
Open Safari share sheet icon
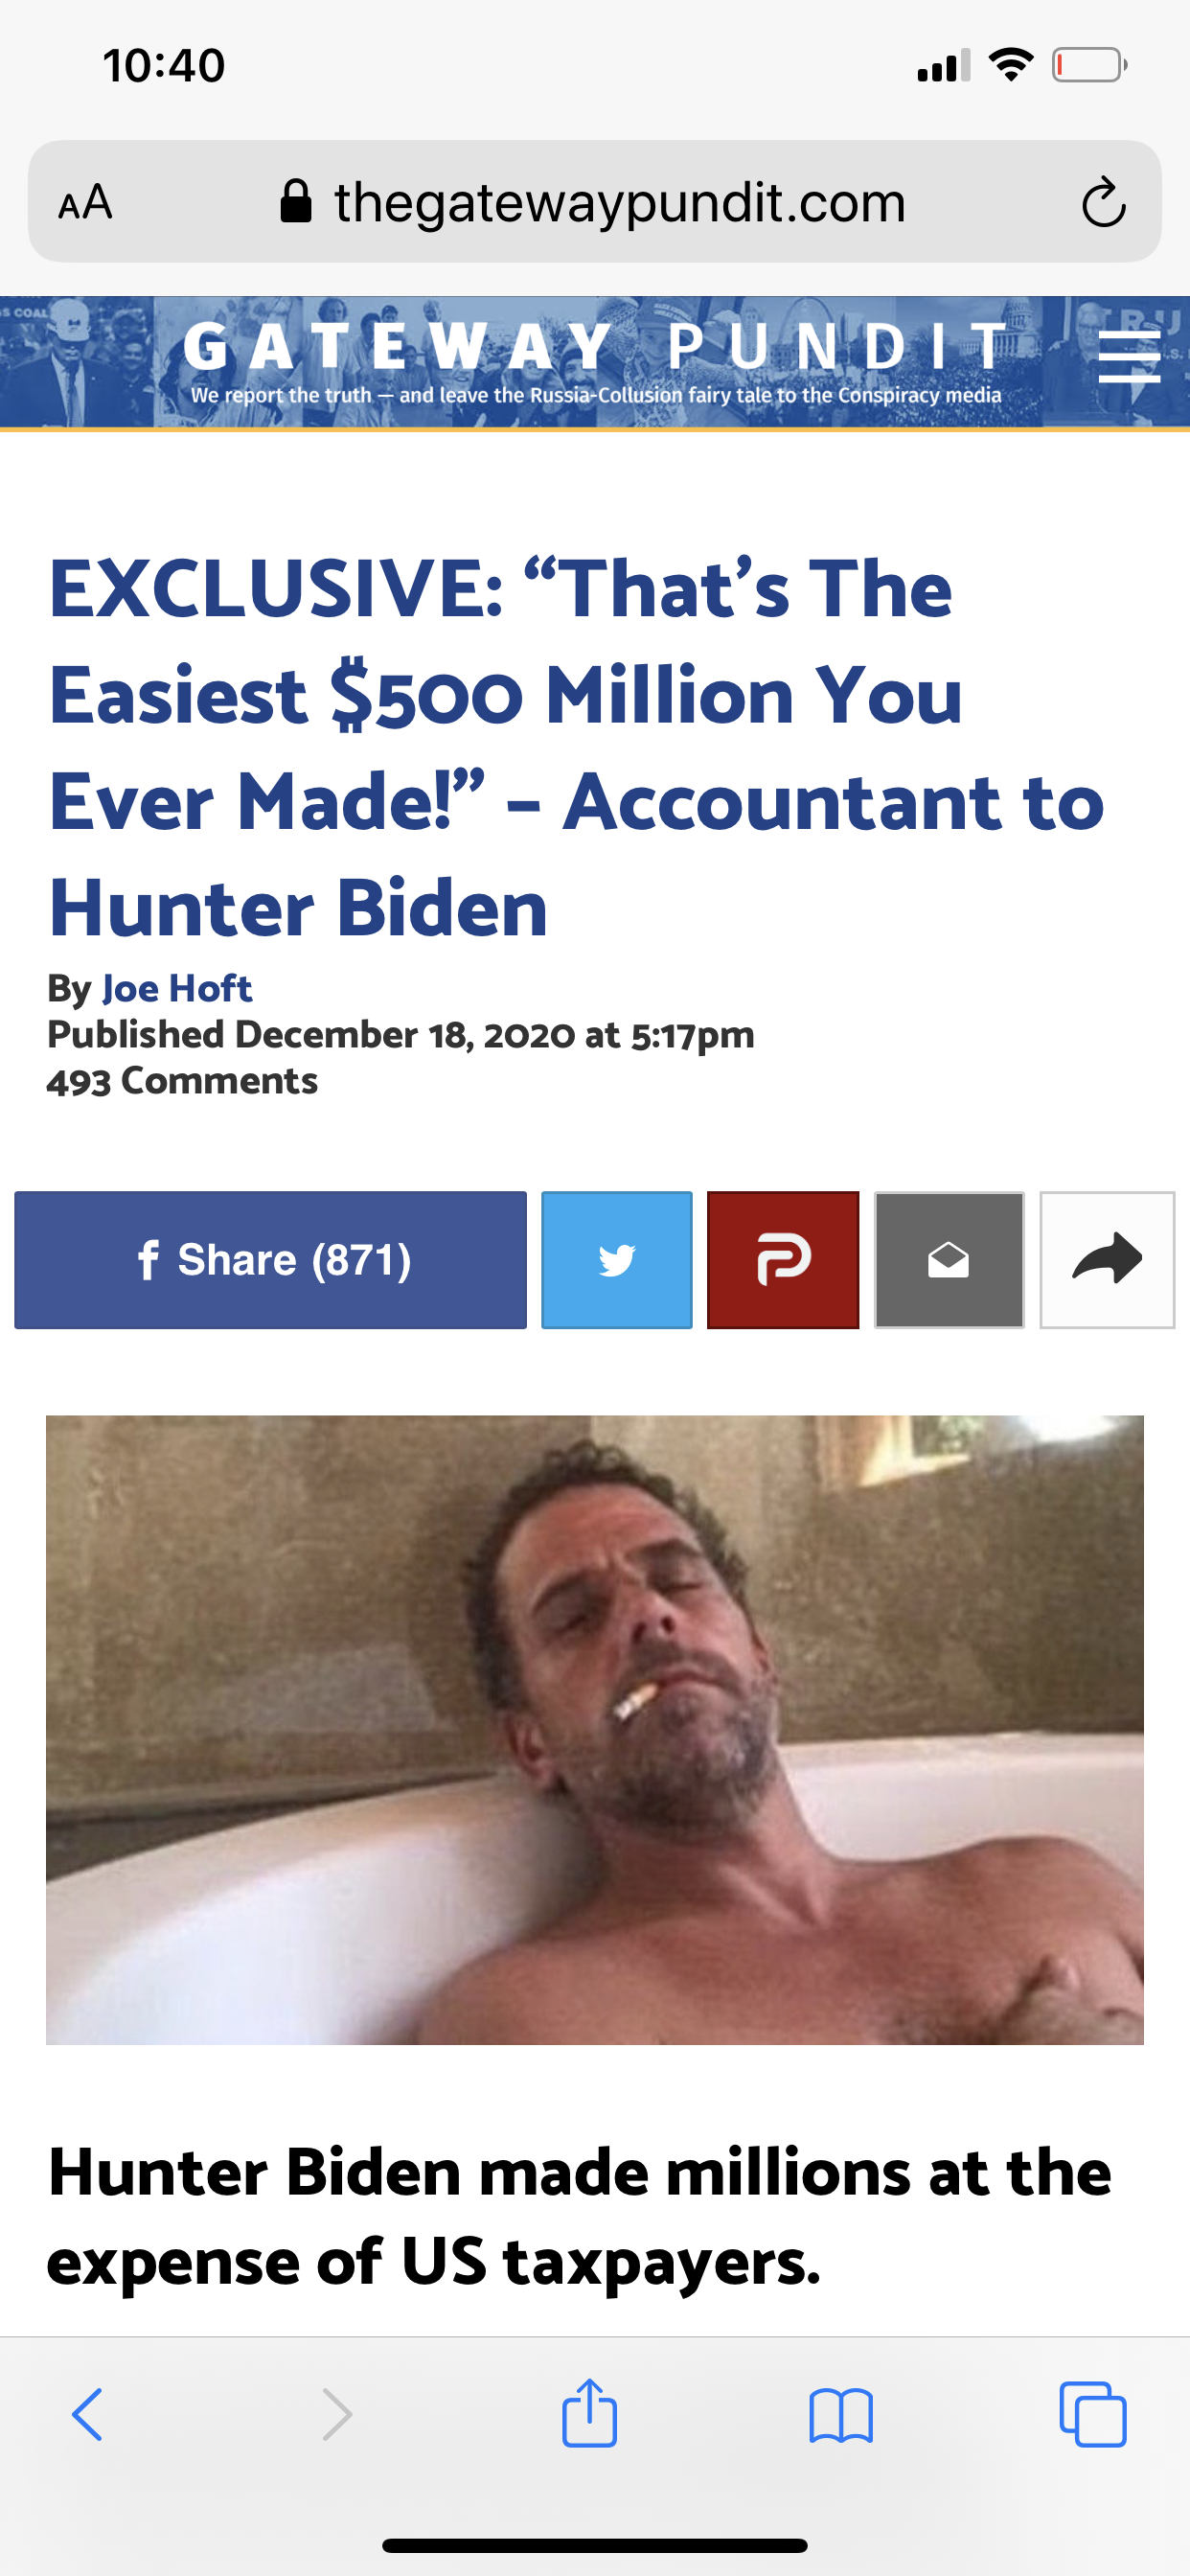coord(590,2412)
